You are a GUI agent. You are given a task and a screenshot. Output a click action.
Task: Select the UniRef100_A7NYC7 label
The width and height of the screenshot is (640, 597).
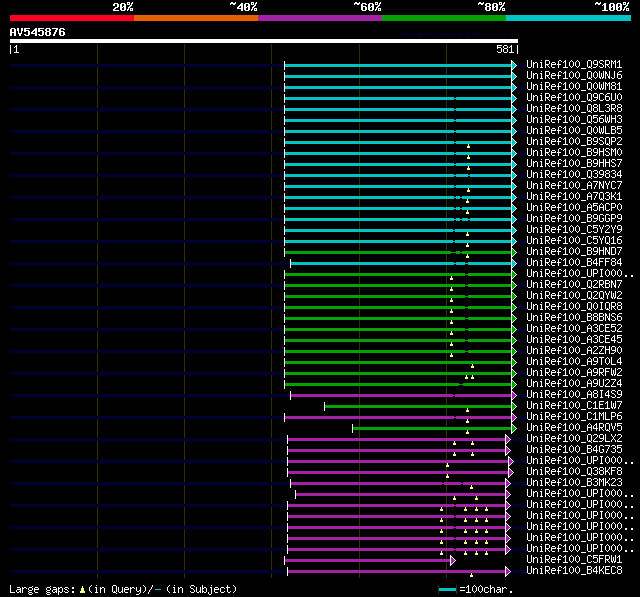point(574,186)
